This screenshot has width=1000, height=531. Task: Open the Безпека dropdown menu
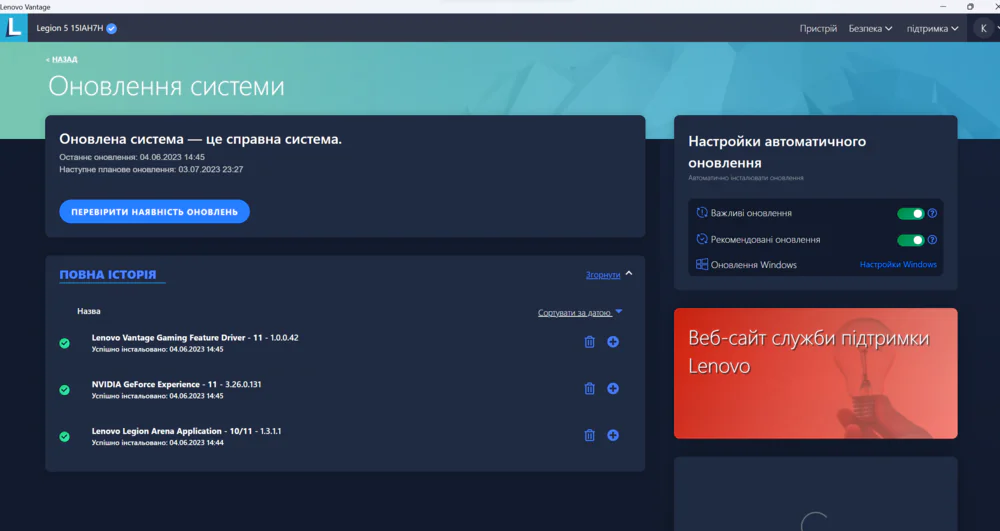click(870, 29)
